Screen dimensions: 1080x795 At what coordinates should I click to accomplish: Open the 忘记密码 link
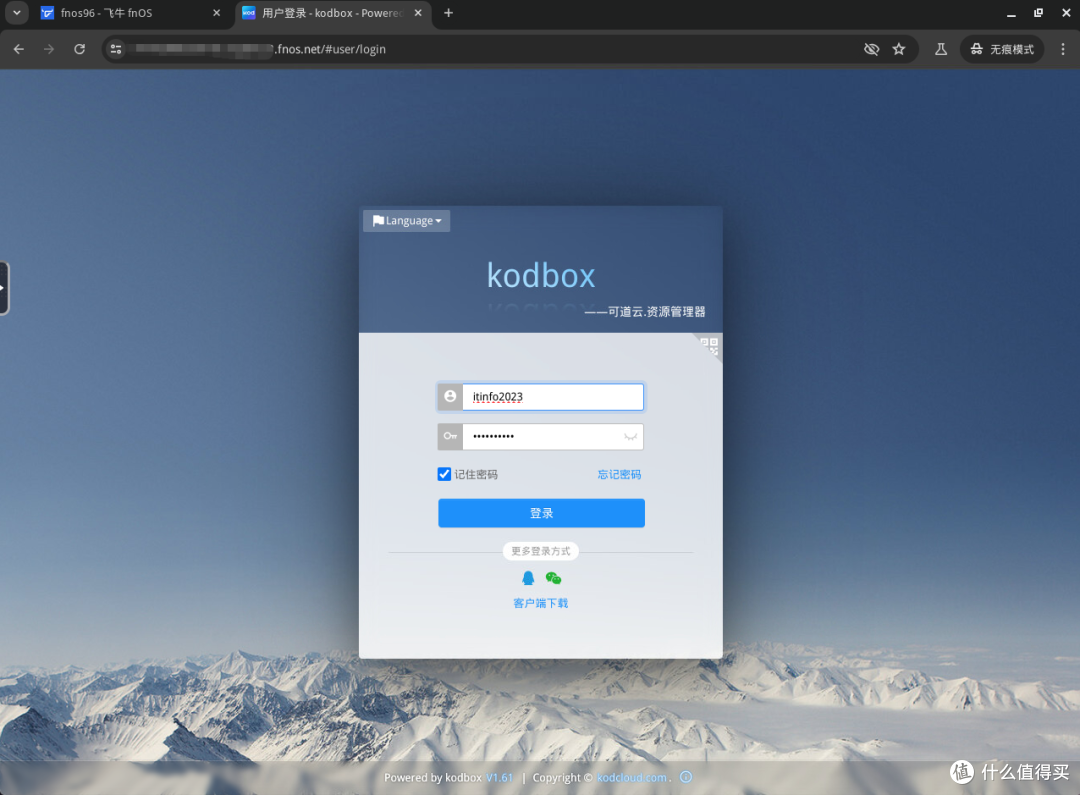(619, 474)
